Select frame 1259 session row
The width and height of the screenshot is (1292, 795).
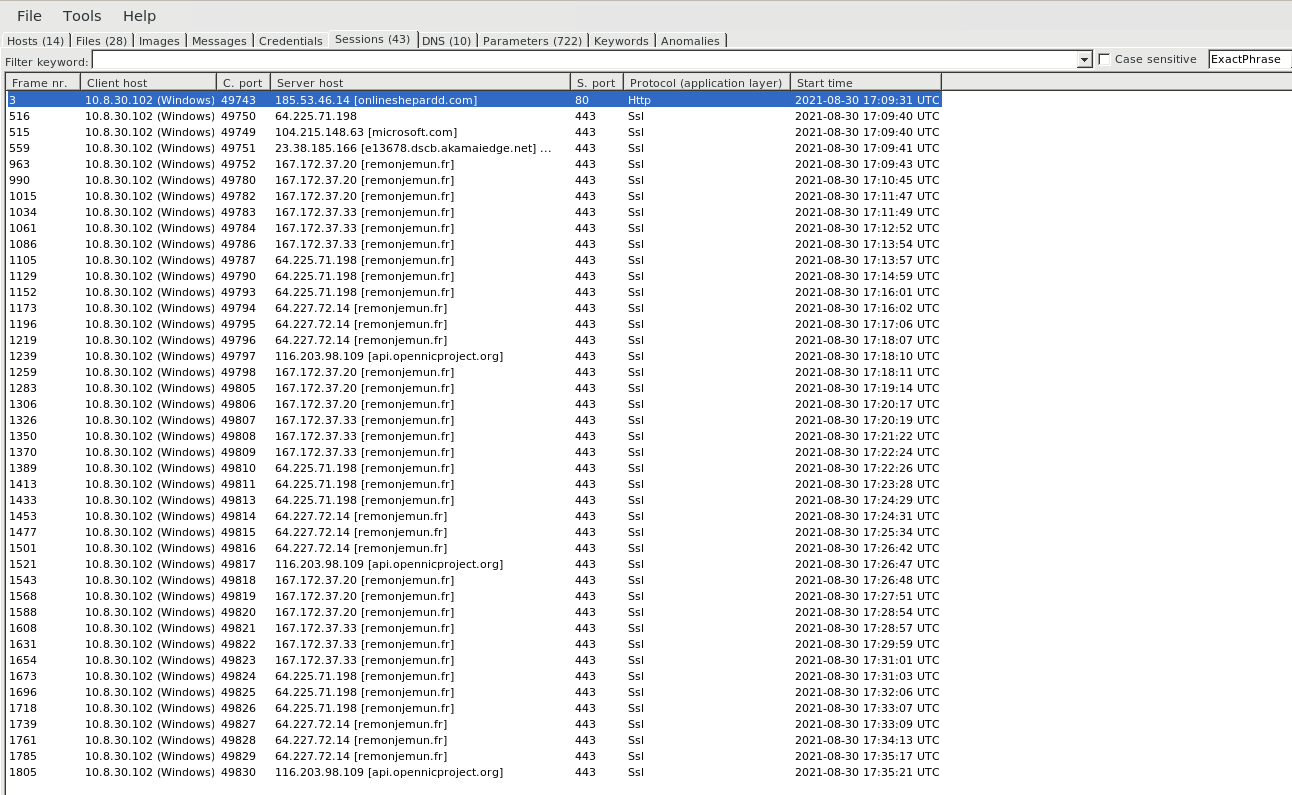pos(473,372)
